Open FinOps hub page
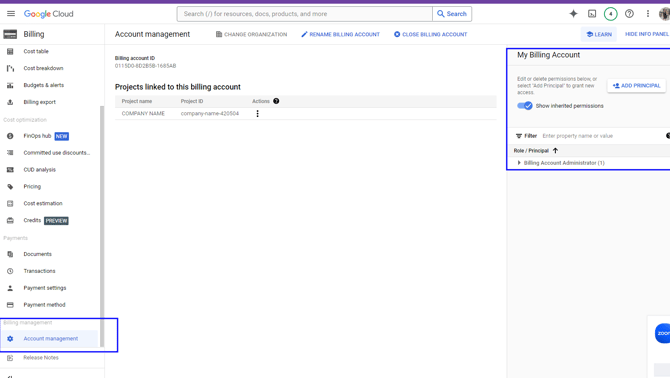670x378 pixels. point(37,136)
